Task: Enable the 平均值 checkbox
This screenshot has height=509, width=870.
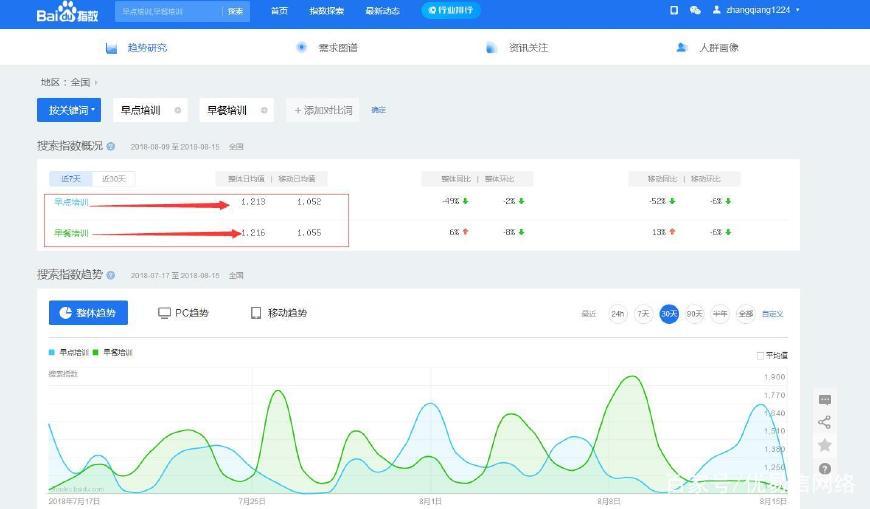Action: (x=761, y=355)
